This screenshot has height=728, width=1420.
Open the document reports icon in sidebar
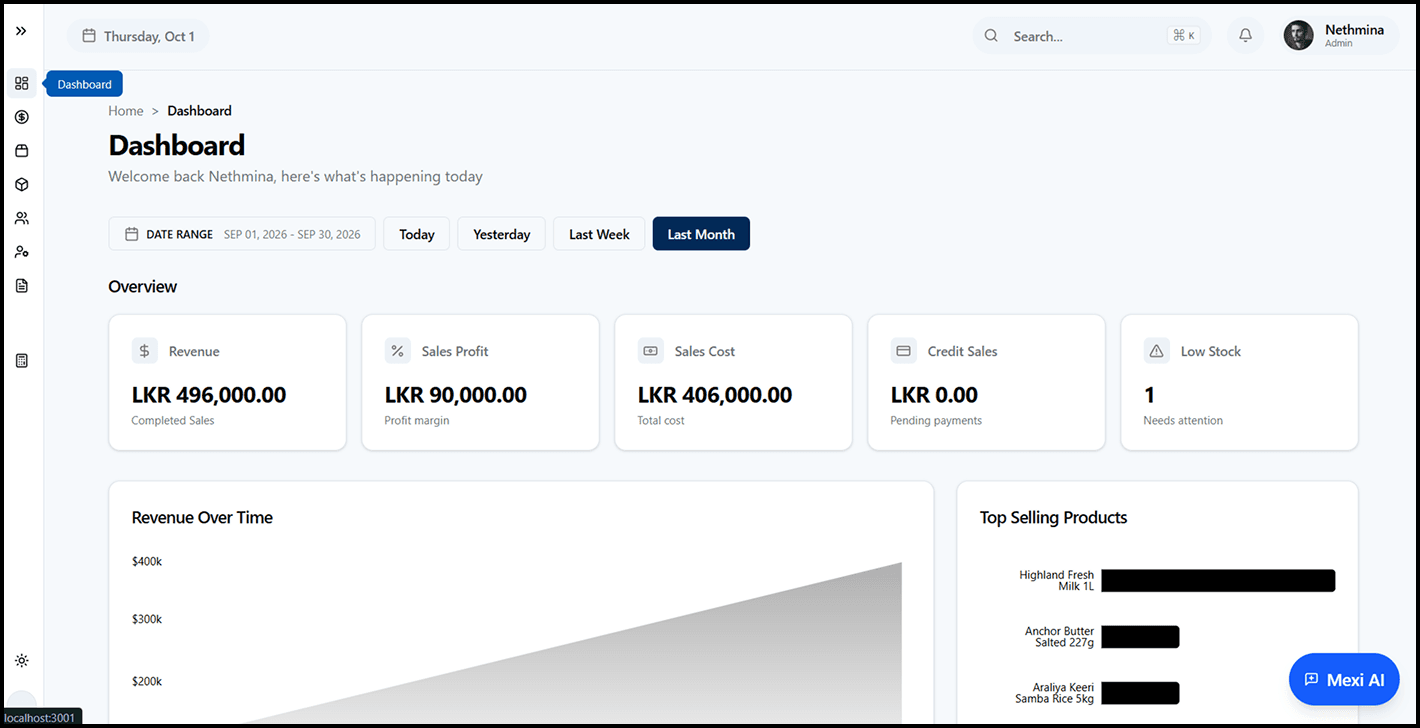point(22,286)
